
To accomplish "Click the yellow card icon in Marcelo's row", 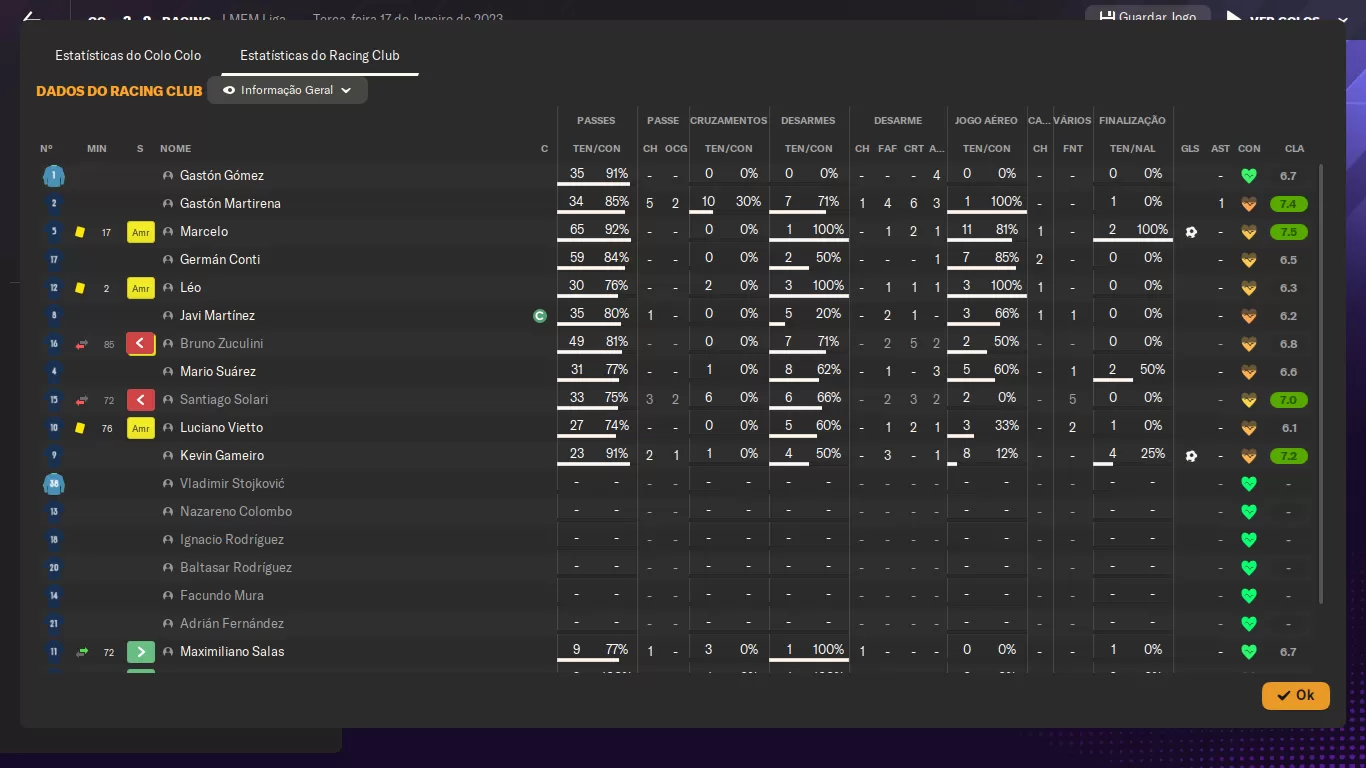I will [80, 232].
